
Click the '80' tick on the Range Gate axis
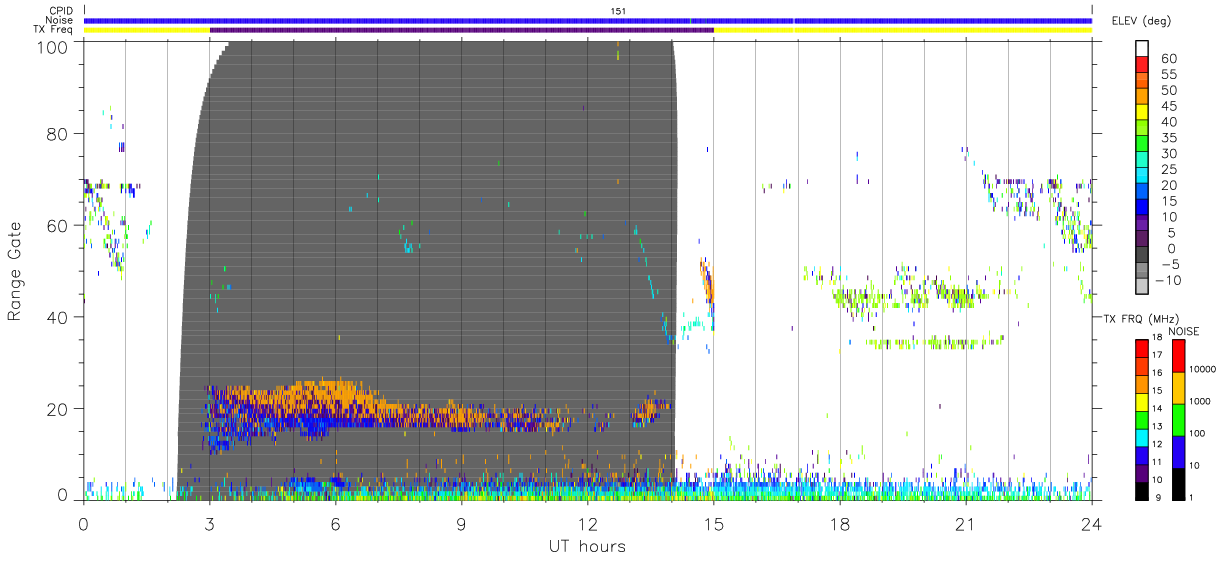point(57,134)
